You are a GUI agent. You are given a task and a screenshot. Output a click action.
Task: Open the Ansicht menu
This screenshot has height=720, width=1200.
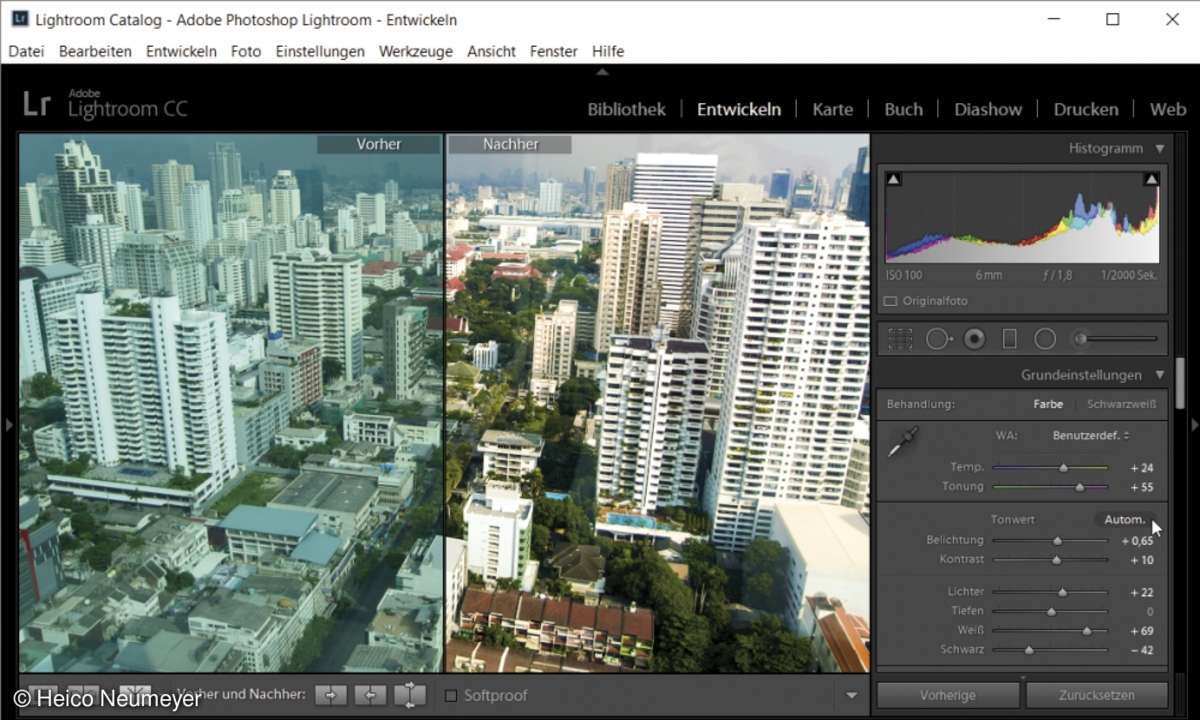click(x=491, y=51)
